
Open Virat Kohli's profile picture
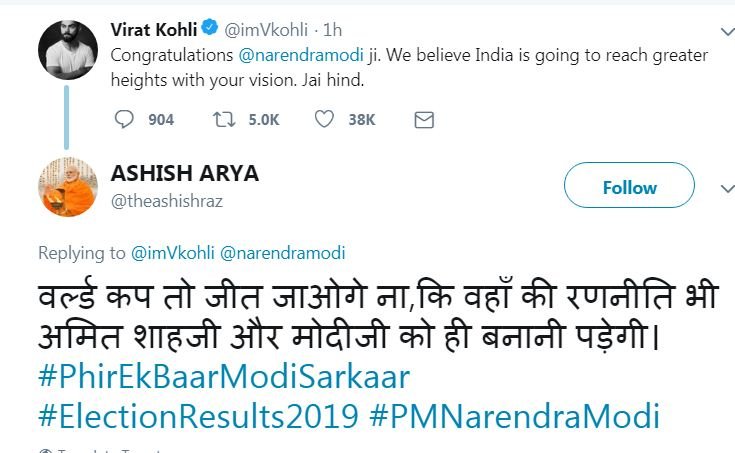(x=68, y=48)
